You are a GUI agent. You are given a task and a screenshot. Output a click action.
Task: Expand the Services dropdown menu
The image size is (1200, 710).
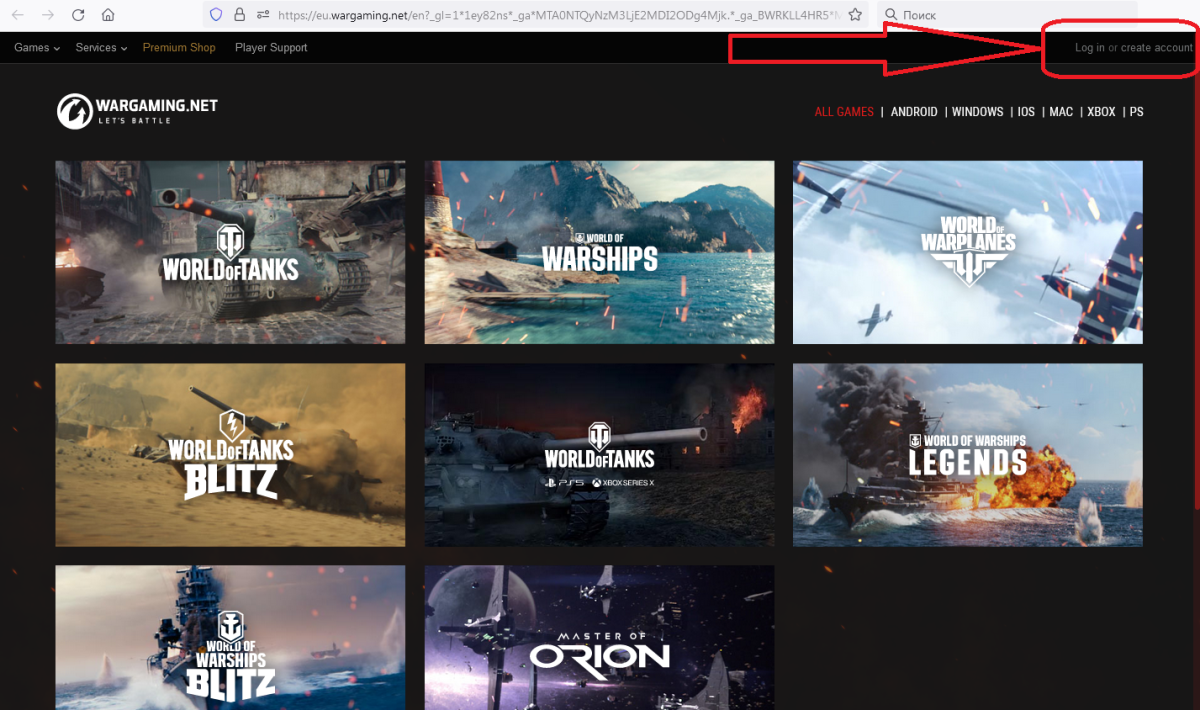[x=101, y=47]
